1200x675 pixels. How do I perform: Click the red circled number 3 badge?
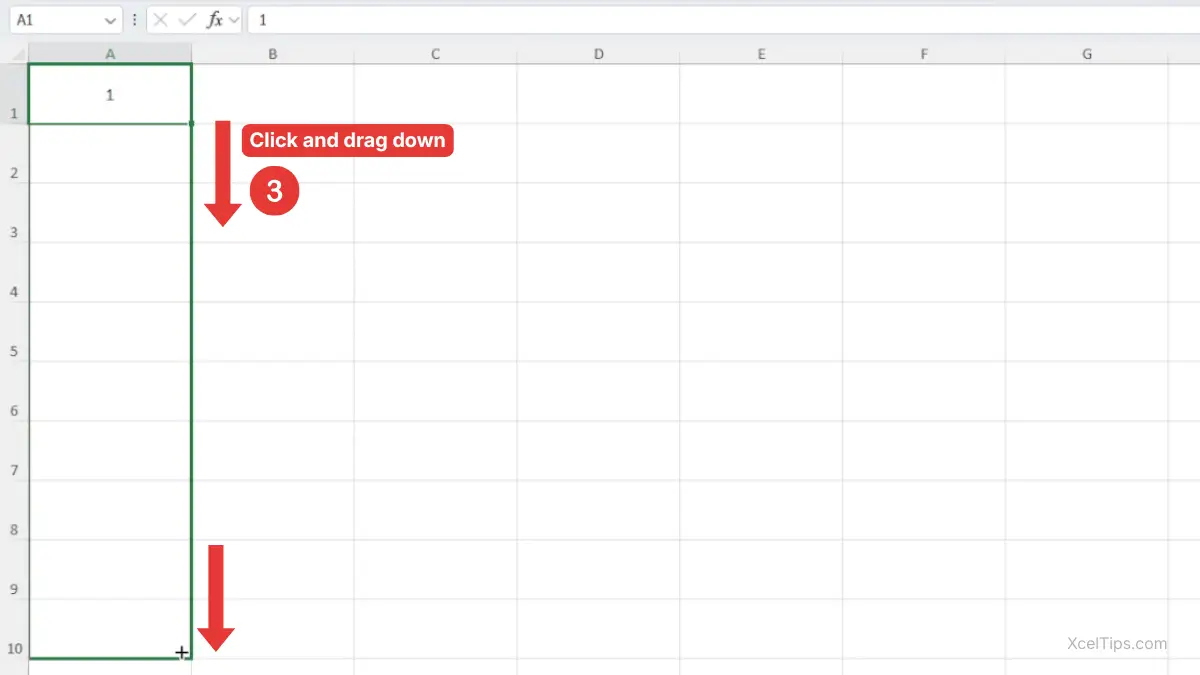(274, 193)
